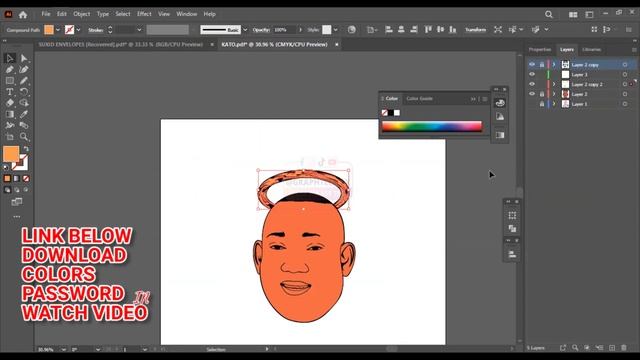The width and height of the screenshot is (640, 360).
Task: Switch to Properties panel tab
Action: [x=540, y=50]
